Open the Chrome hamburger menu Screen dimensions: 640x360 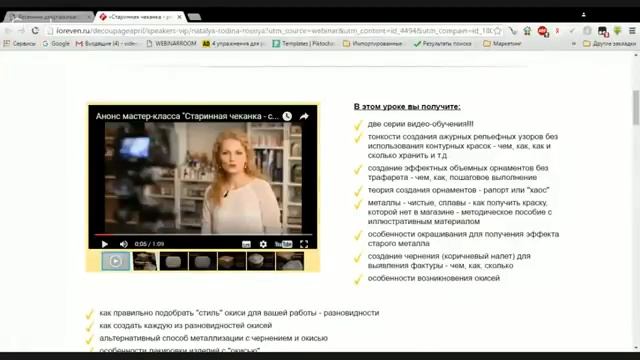(x=632, y=31)
